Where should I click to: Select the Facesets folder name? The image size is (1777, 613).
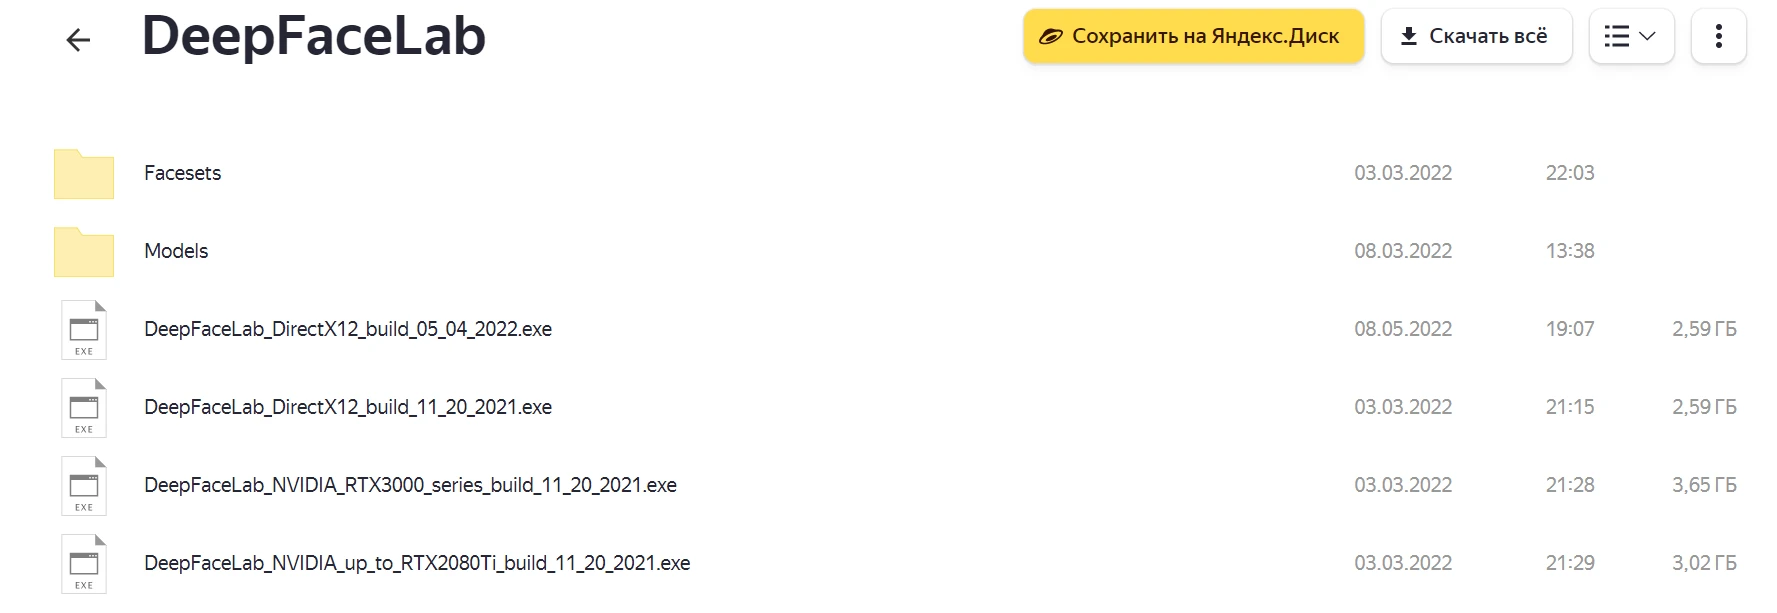tap(182, 173)
